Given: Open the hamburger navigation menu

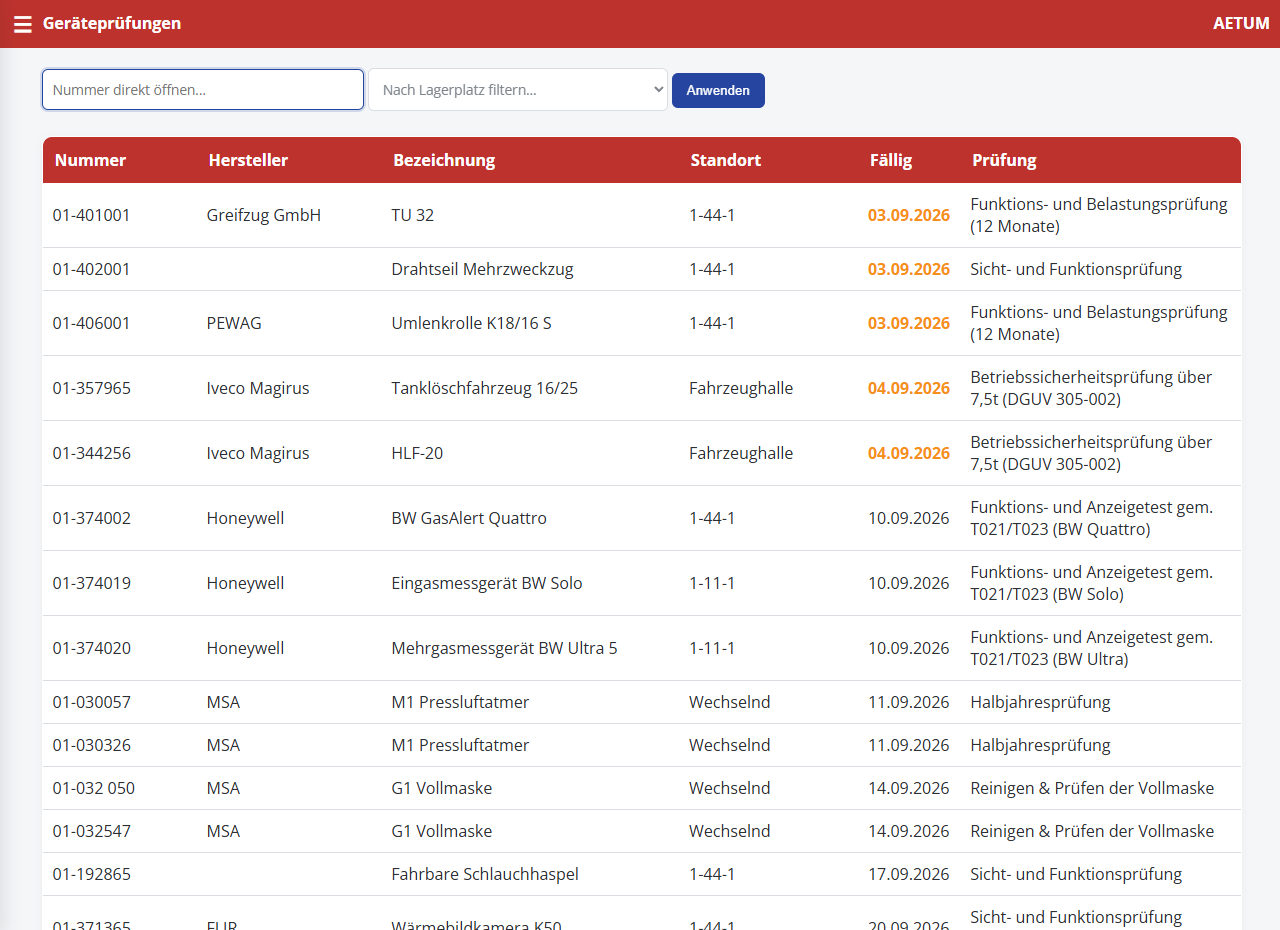Looking at the screenshot, I should pyautogui.click(x=23, y=24).
